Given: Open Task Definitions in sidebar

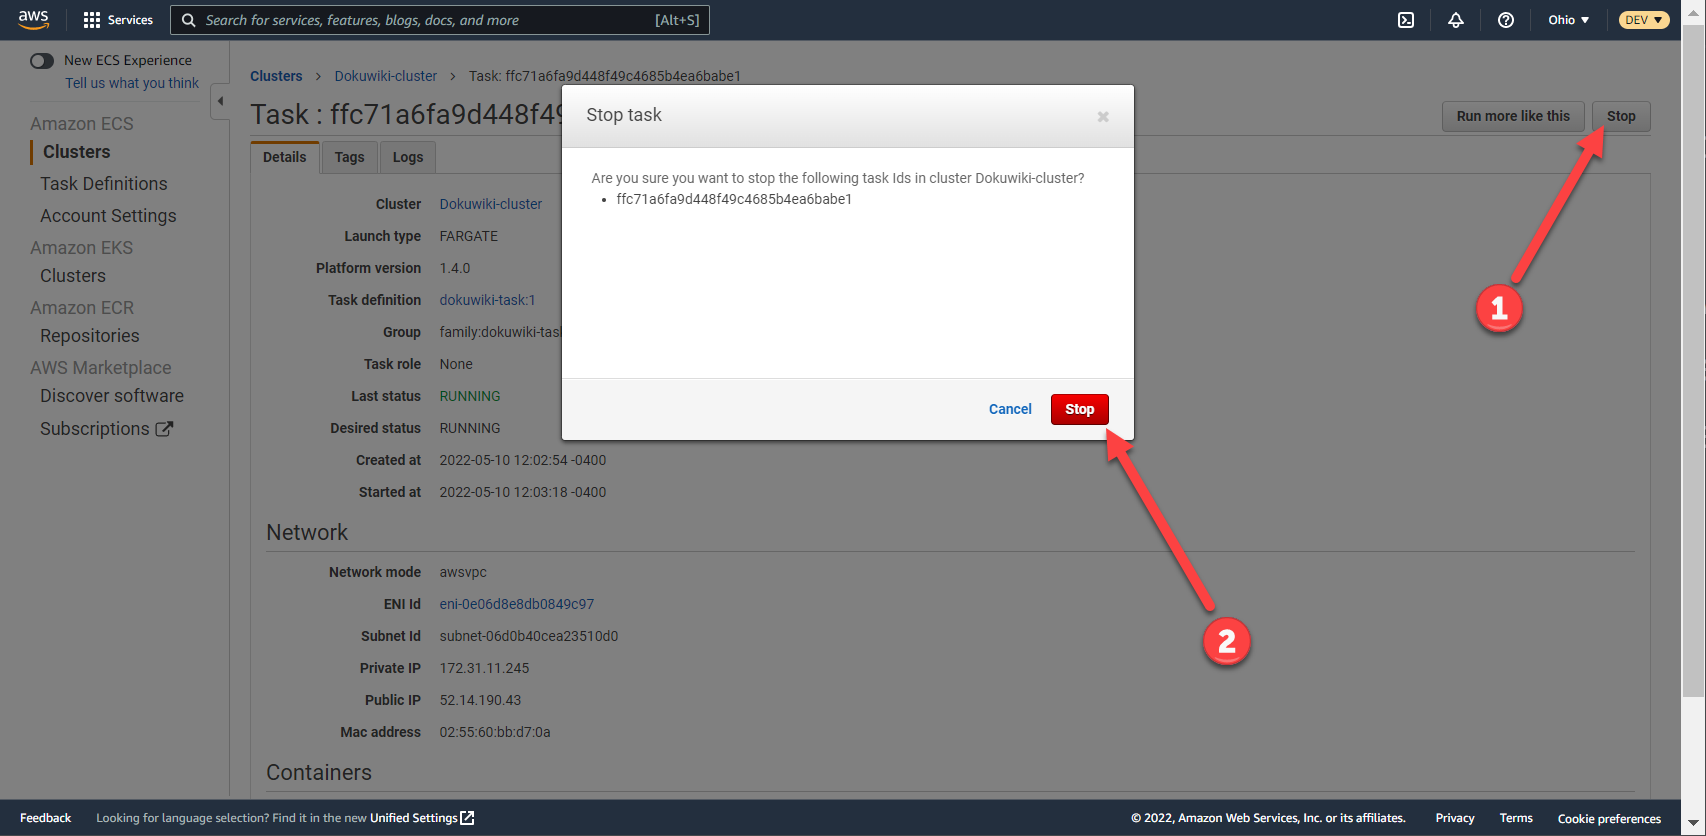Looking at the screenshot, I should click(x=104, y=184).
